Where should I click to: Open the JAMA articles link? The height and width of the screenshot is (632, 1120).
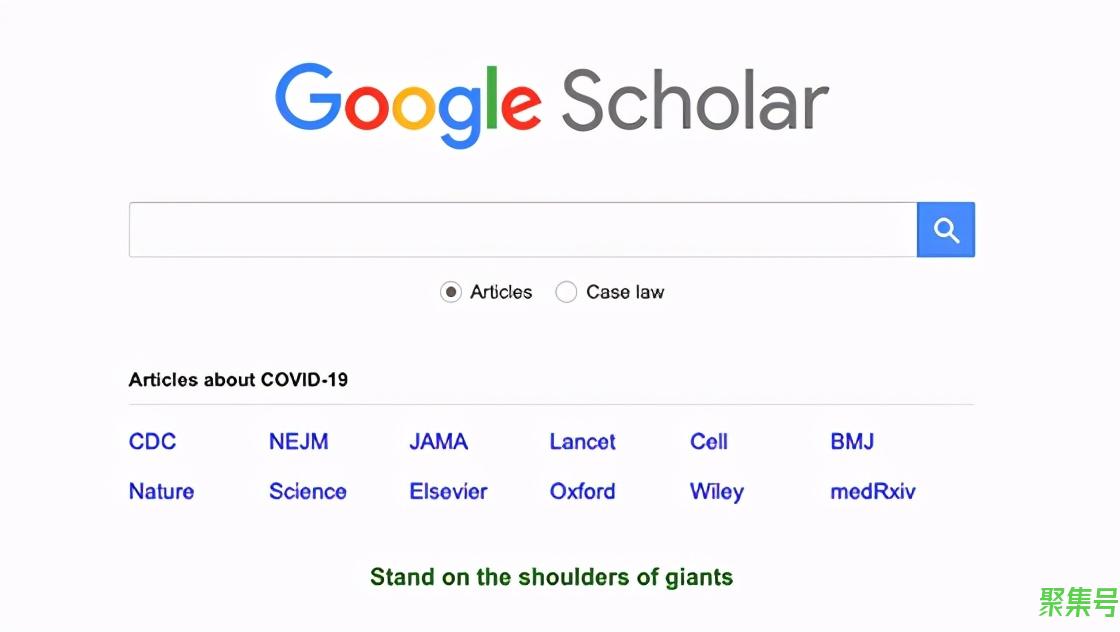439,441
